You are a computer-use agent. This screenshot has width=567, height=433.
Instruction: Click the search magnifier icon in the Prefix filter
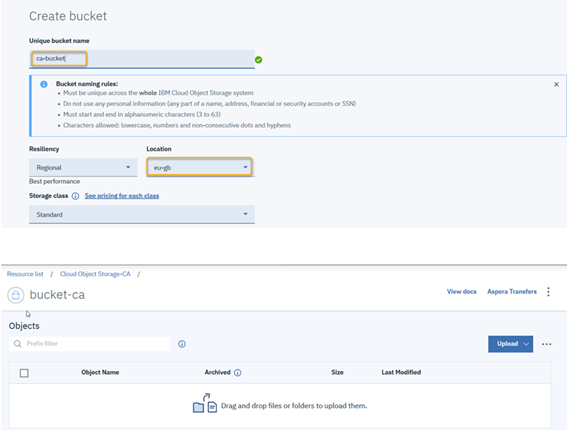click(17, 344)
